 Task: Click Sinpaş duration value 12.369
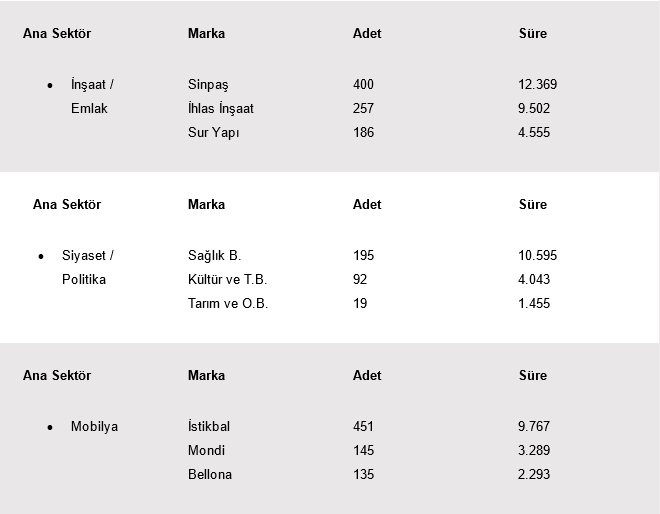coord(537,85)
